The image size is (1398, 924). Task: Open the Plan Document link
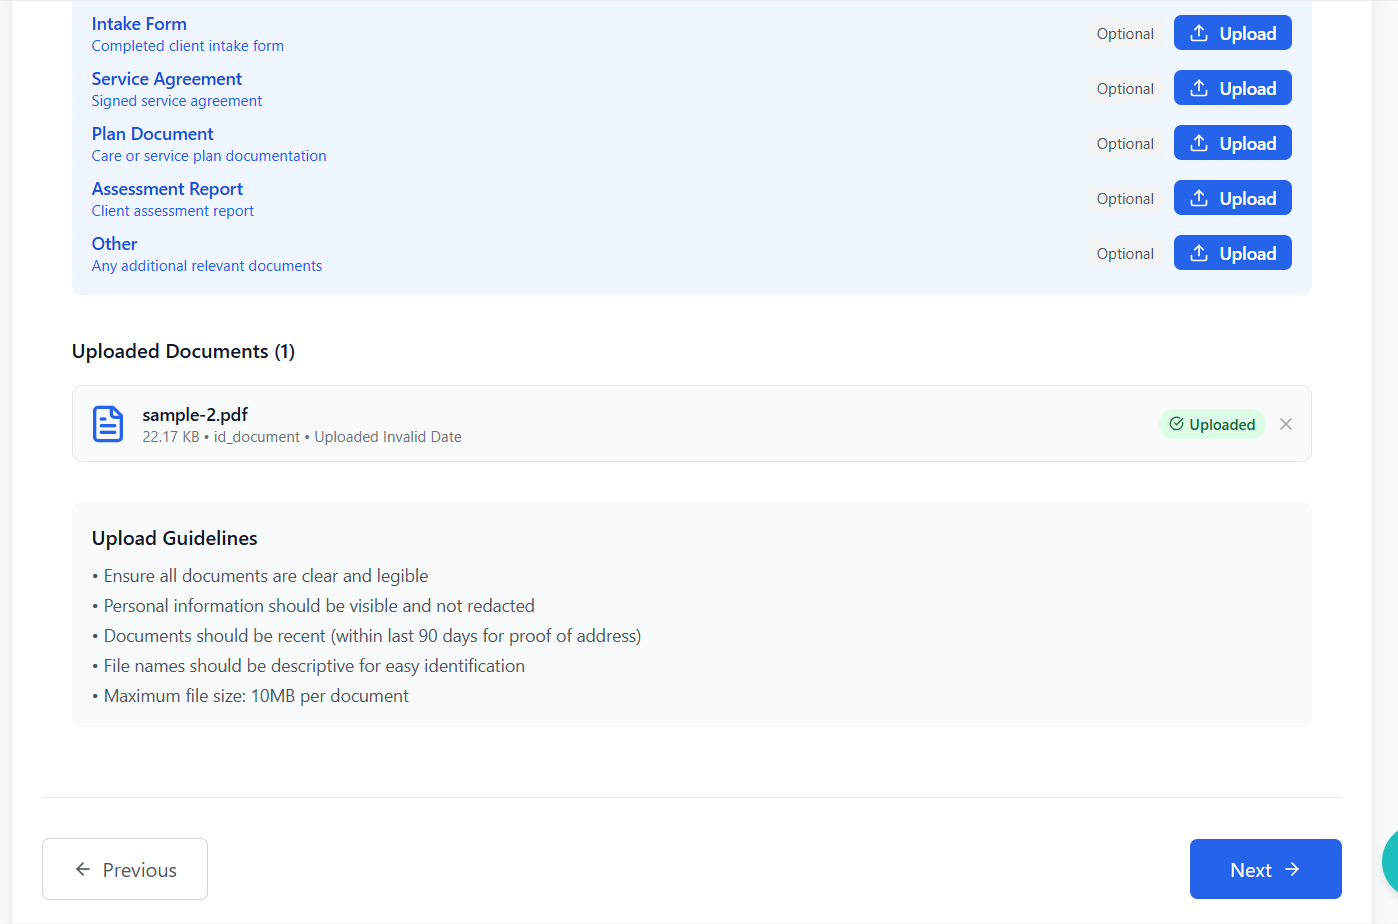tap(152, 133)
